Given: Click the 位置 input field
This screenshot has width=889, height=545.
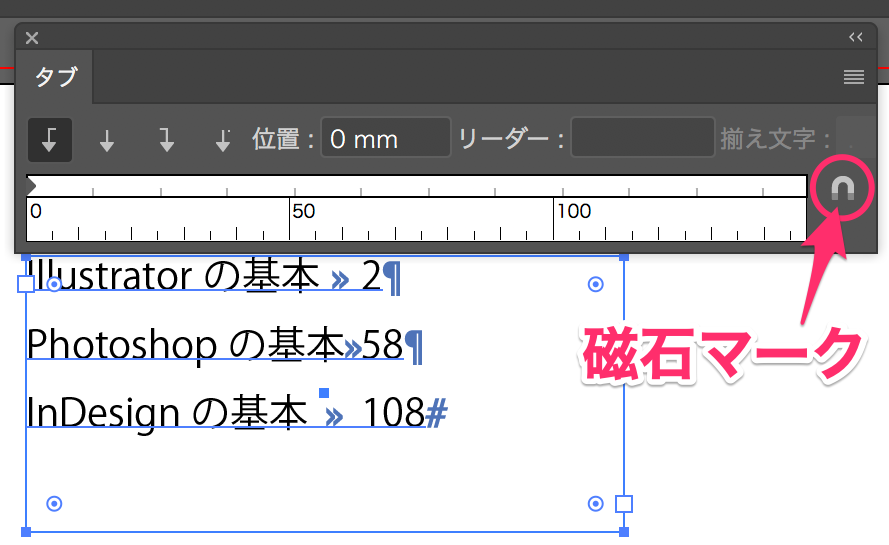Looking at the screenshot, I should coord(386,138).
